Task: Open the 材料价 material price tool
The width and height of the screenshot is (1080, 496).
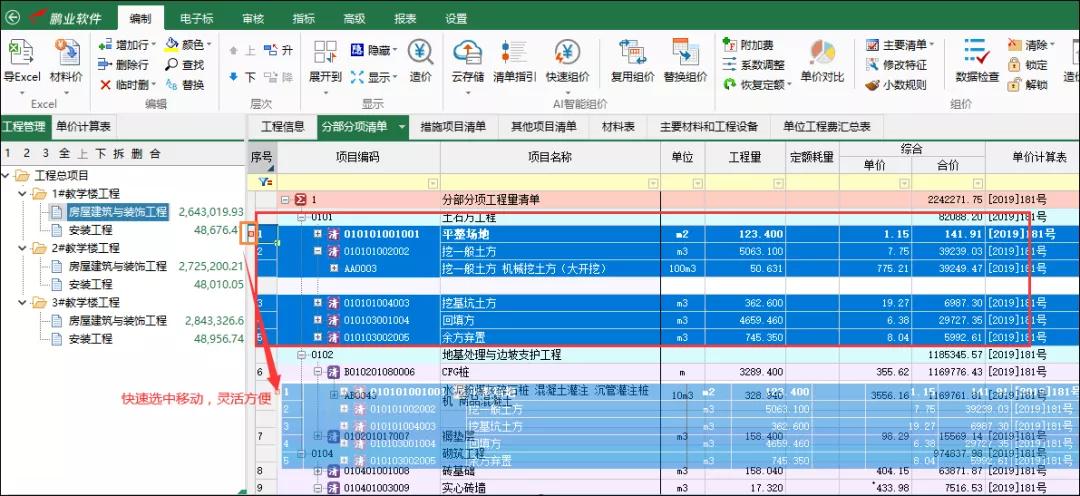Action: 66,55
